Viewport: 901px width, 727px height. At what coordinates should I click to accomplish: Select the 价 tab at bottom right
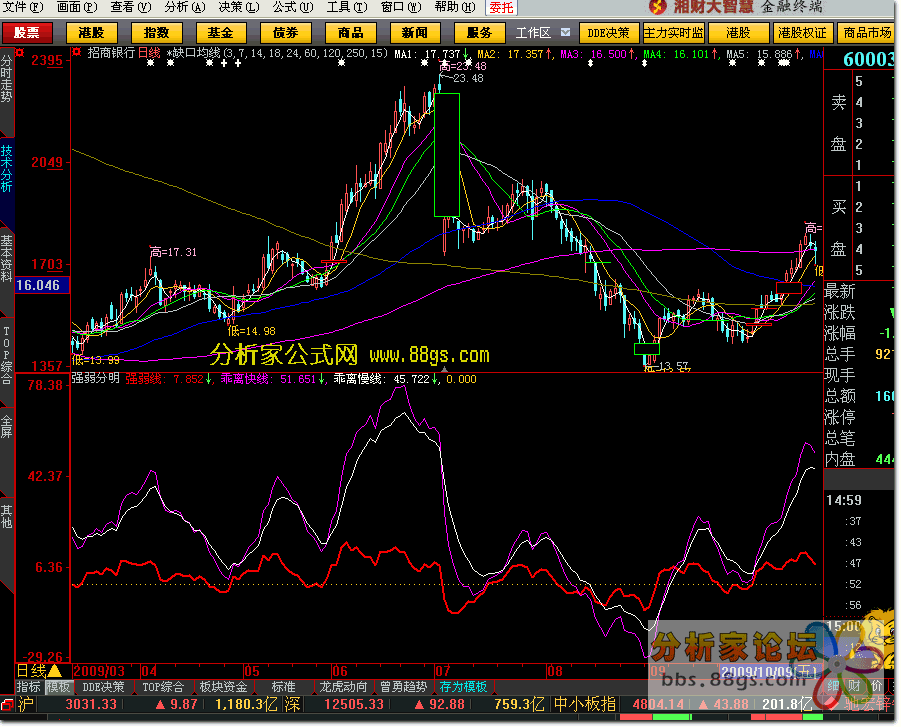point(876,686)
